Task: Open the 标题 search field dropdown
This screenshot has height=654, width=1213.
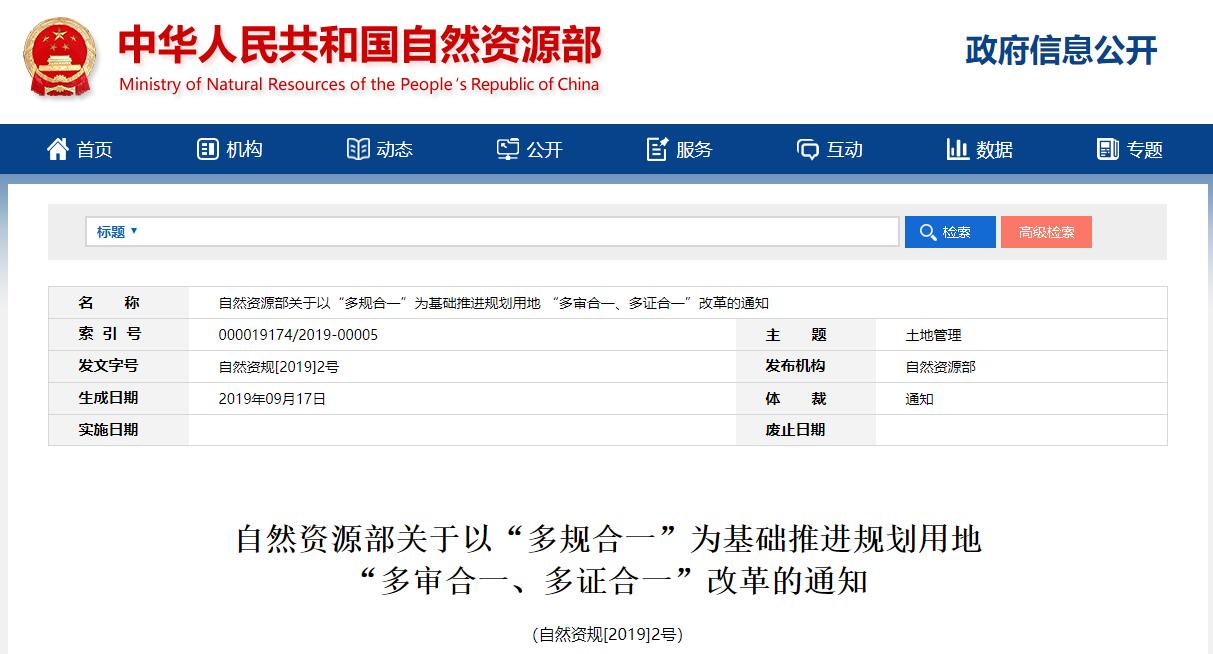Action: coord(117,232)
